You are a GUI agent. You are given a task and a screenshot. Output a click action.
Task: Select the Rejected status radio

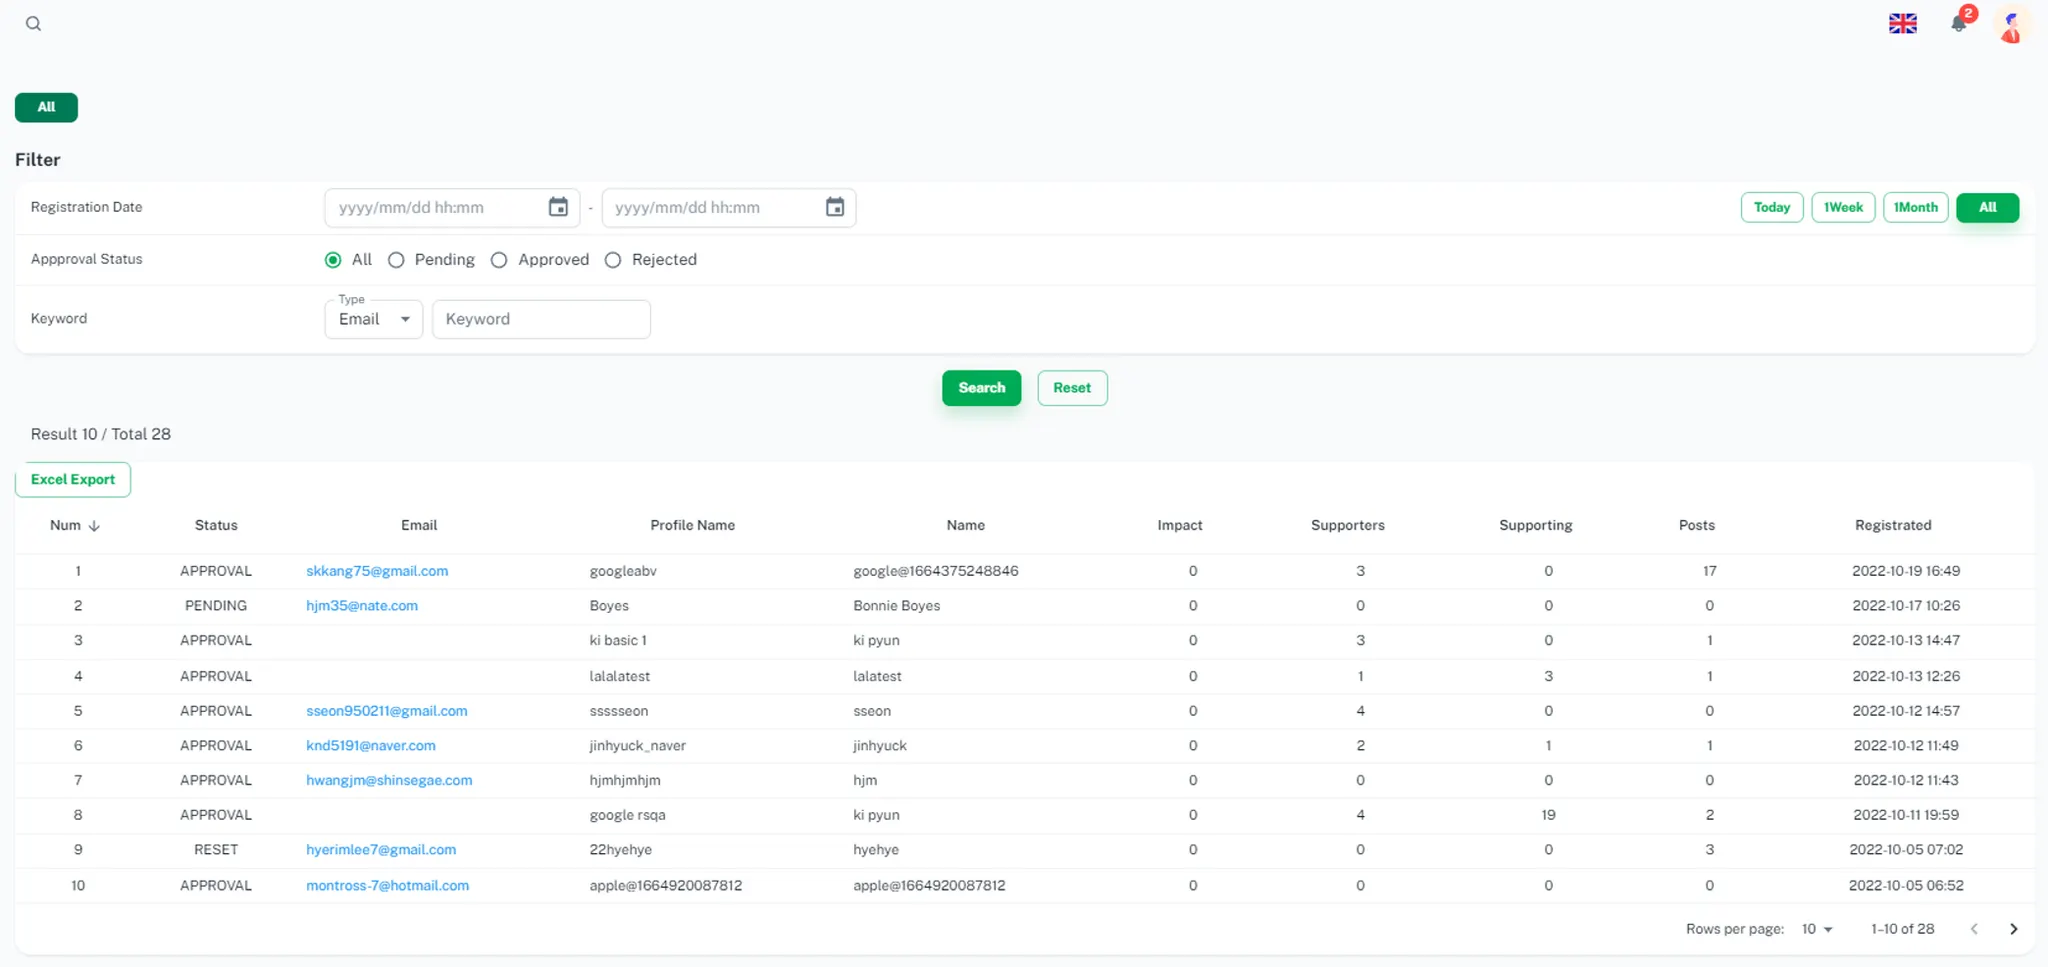point(613,260)
